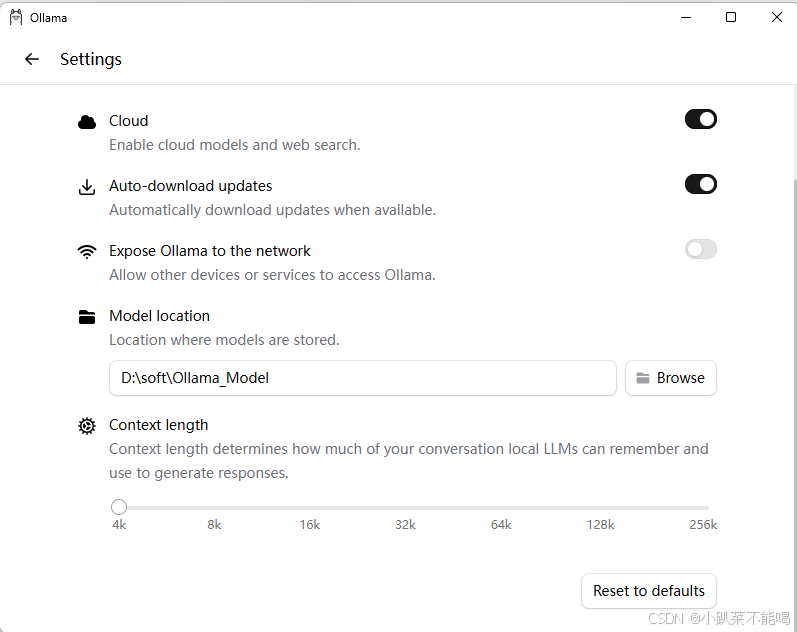
Task: Set context length to 32k
Action: point(405,507)
